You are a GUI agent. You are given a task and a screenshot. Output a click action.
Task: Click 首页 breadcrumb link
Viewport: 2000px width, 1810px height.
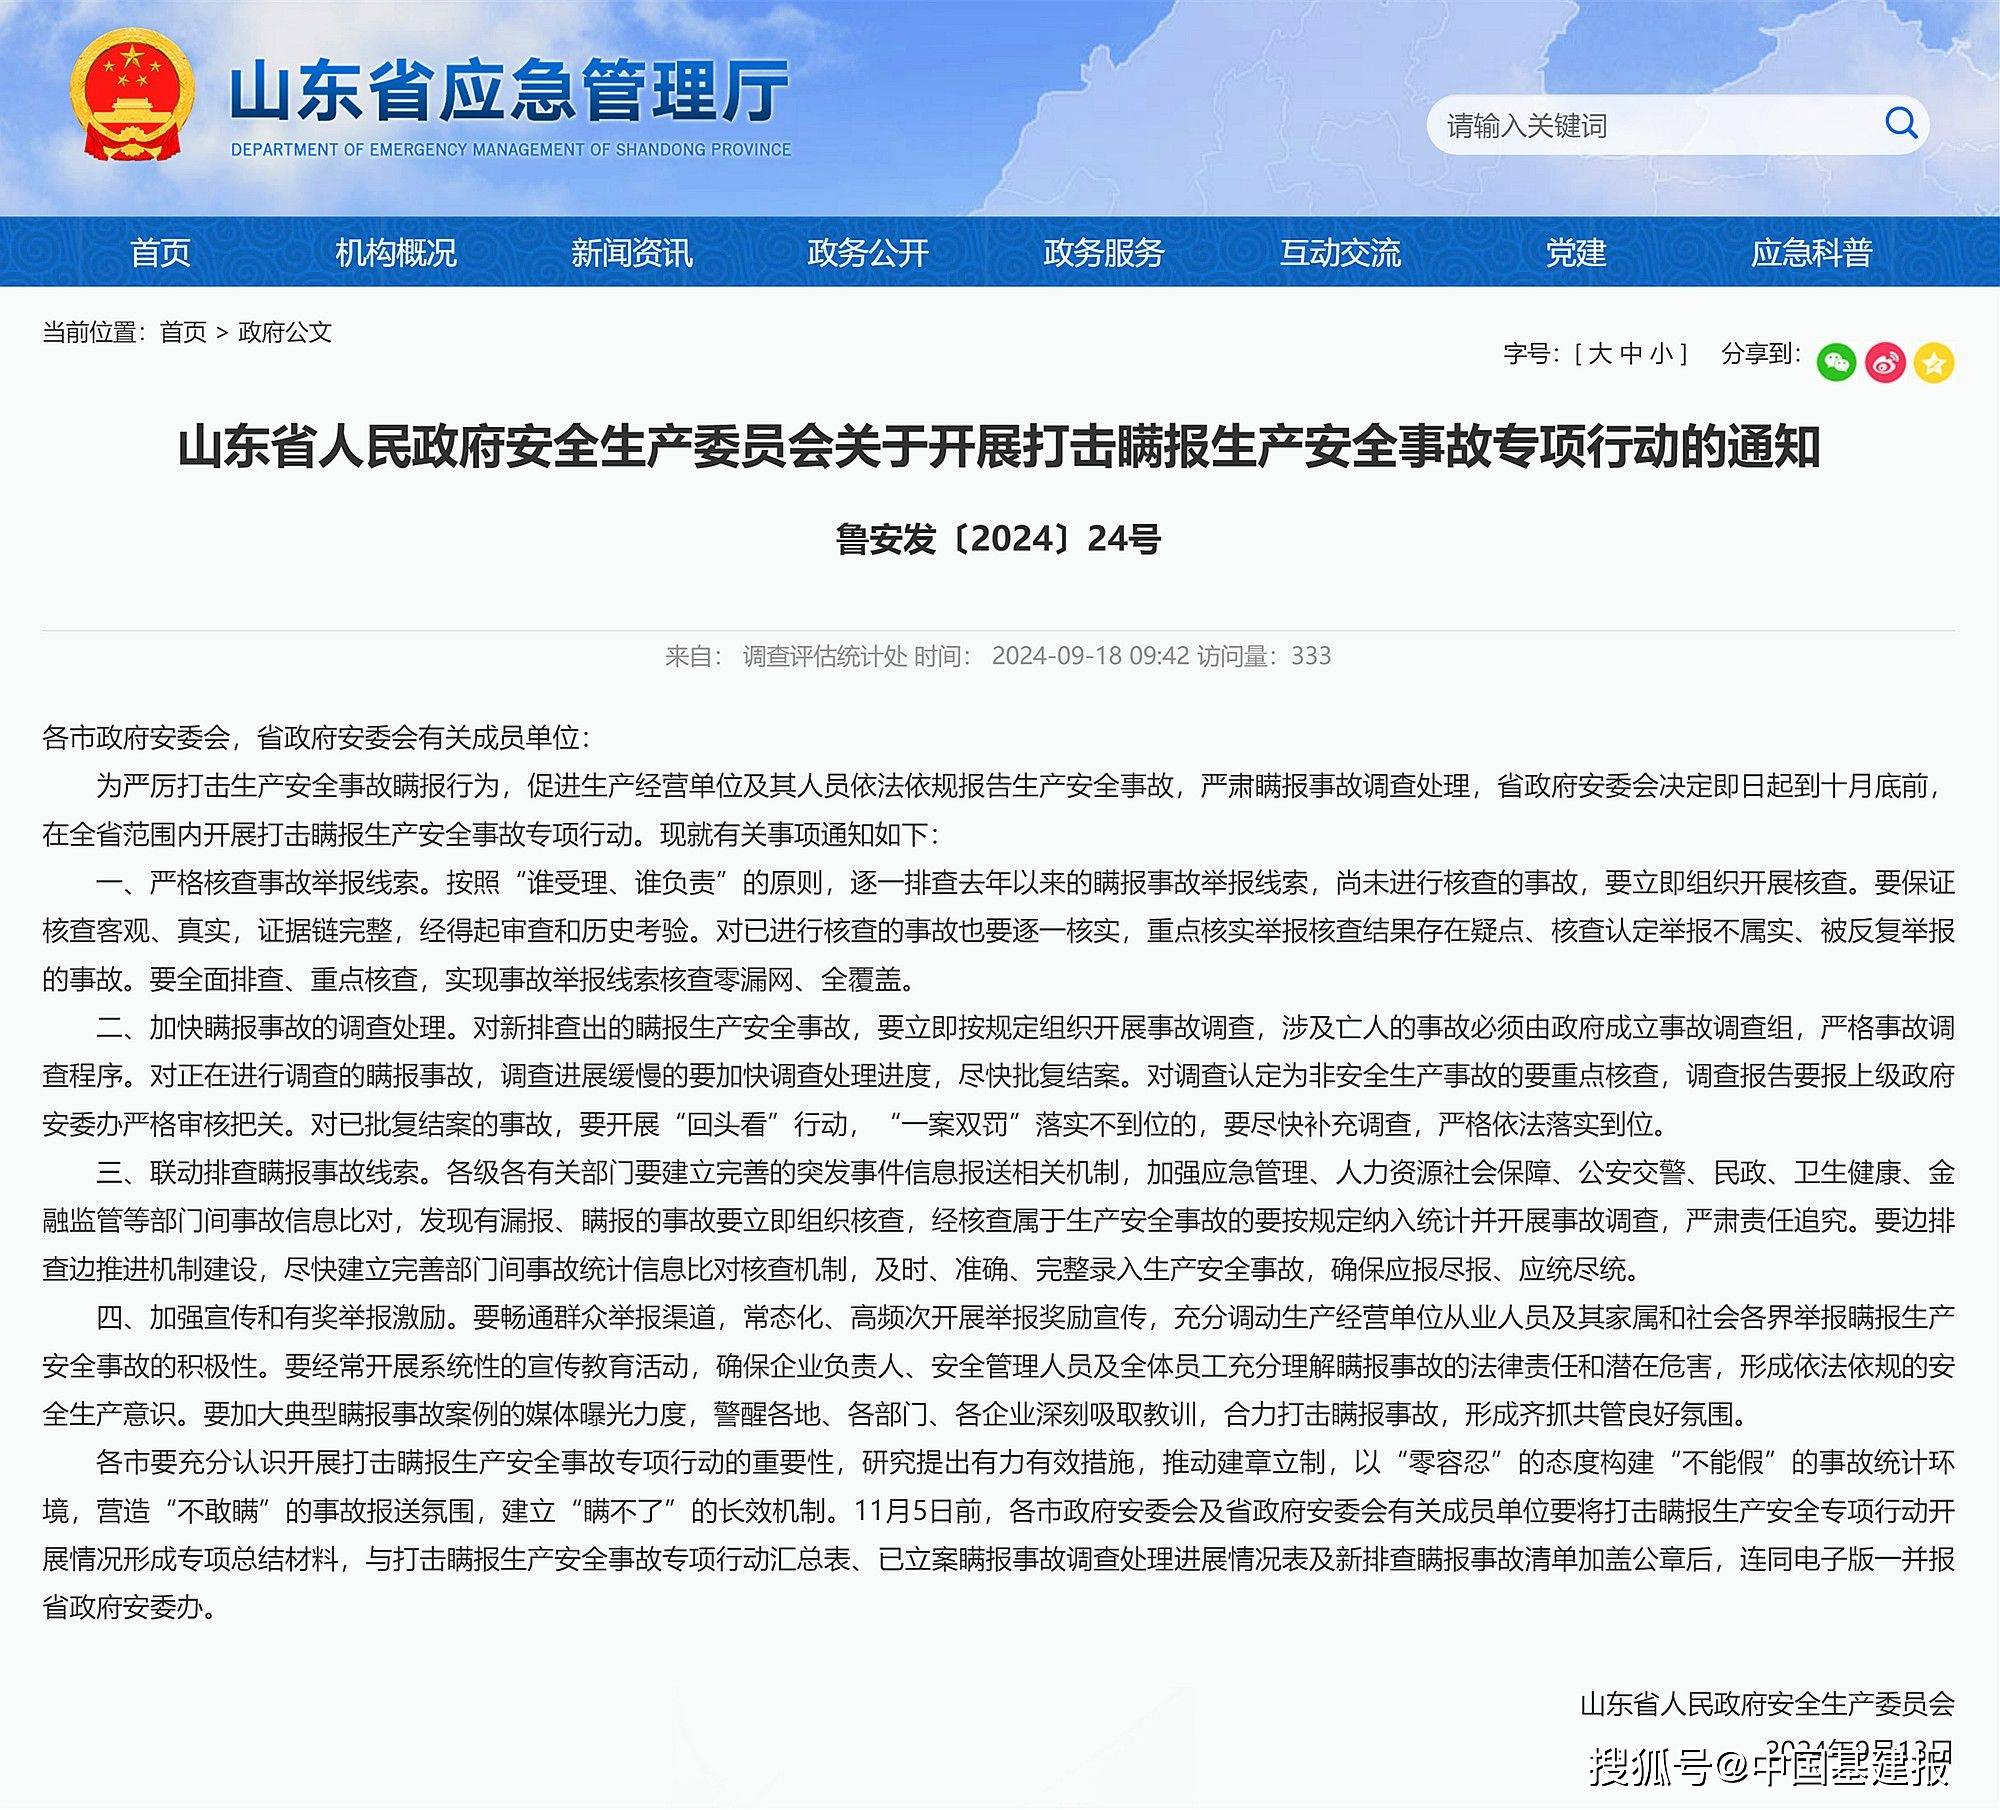[x=183, y=332]
